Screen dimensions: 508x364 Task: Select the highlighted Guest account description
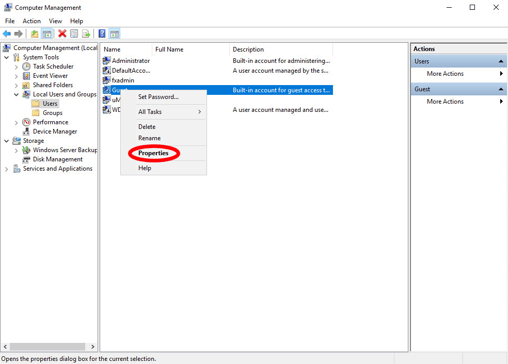[x=281, y=90]
